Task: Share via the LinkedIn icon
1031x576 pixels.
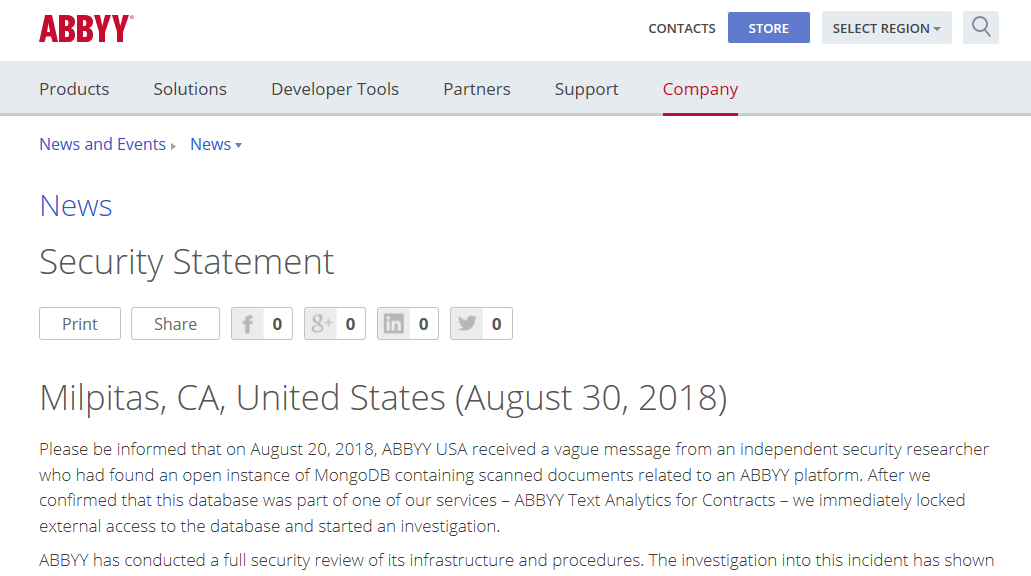Action: (393, 324)
